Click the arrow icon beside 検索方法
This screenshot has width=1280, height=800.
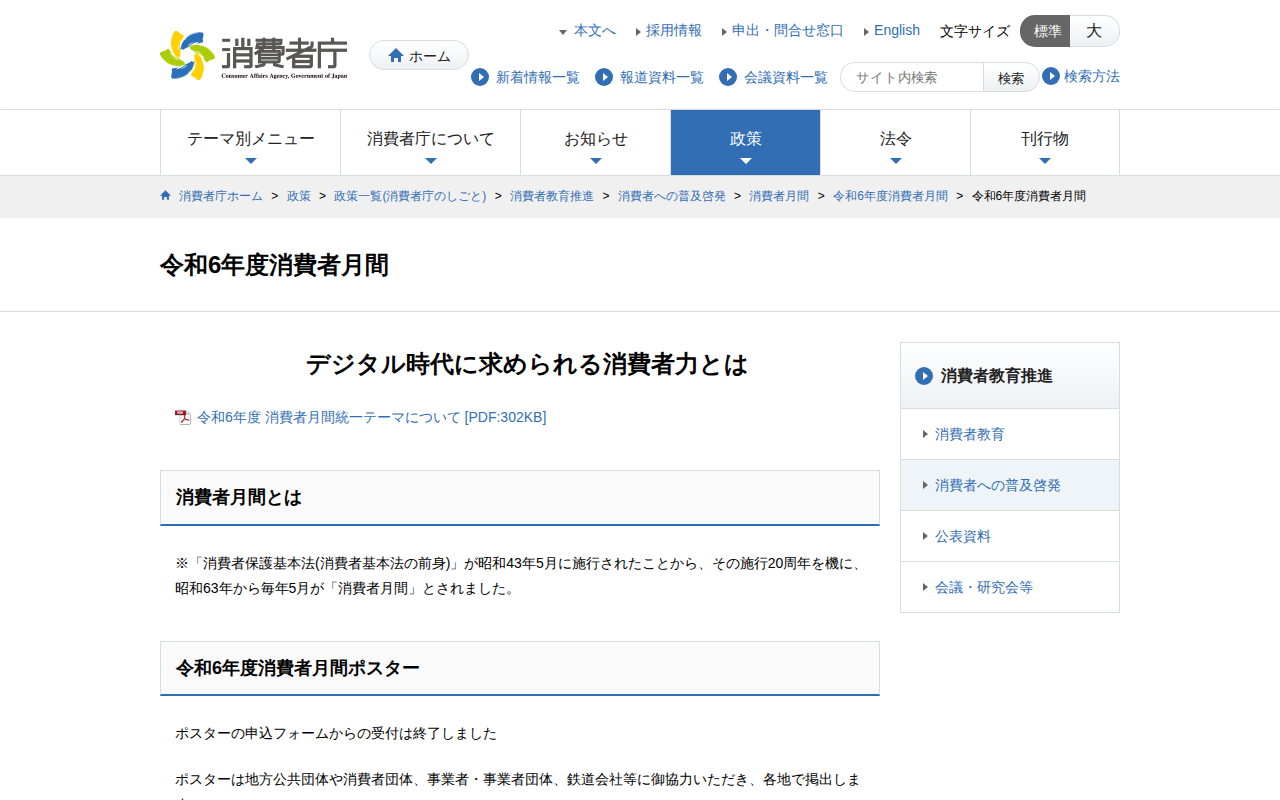click(x=1051, y=76)
